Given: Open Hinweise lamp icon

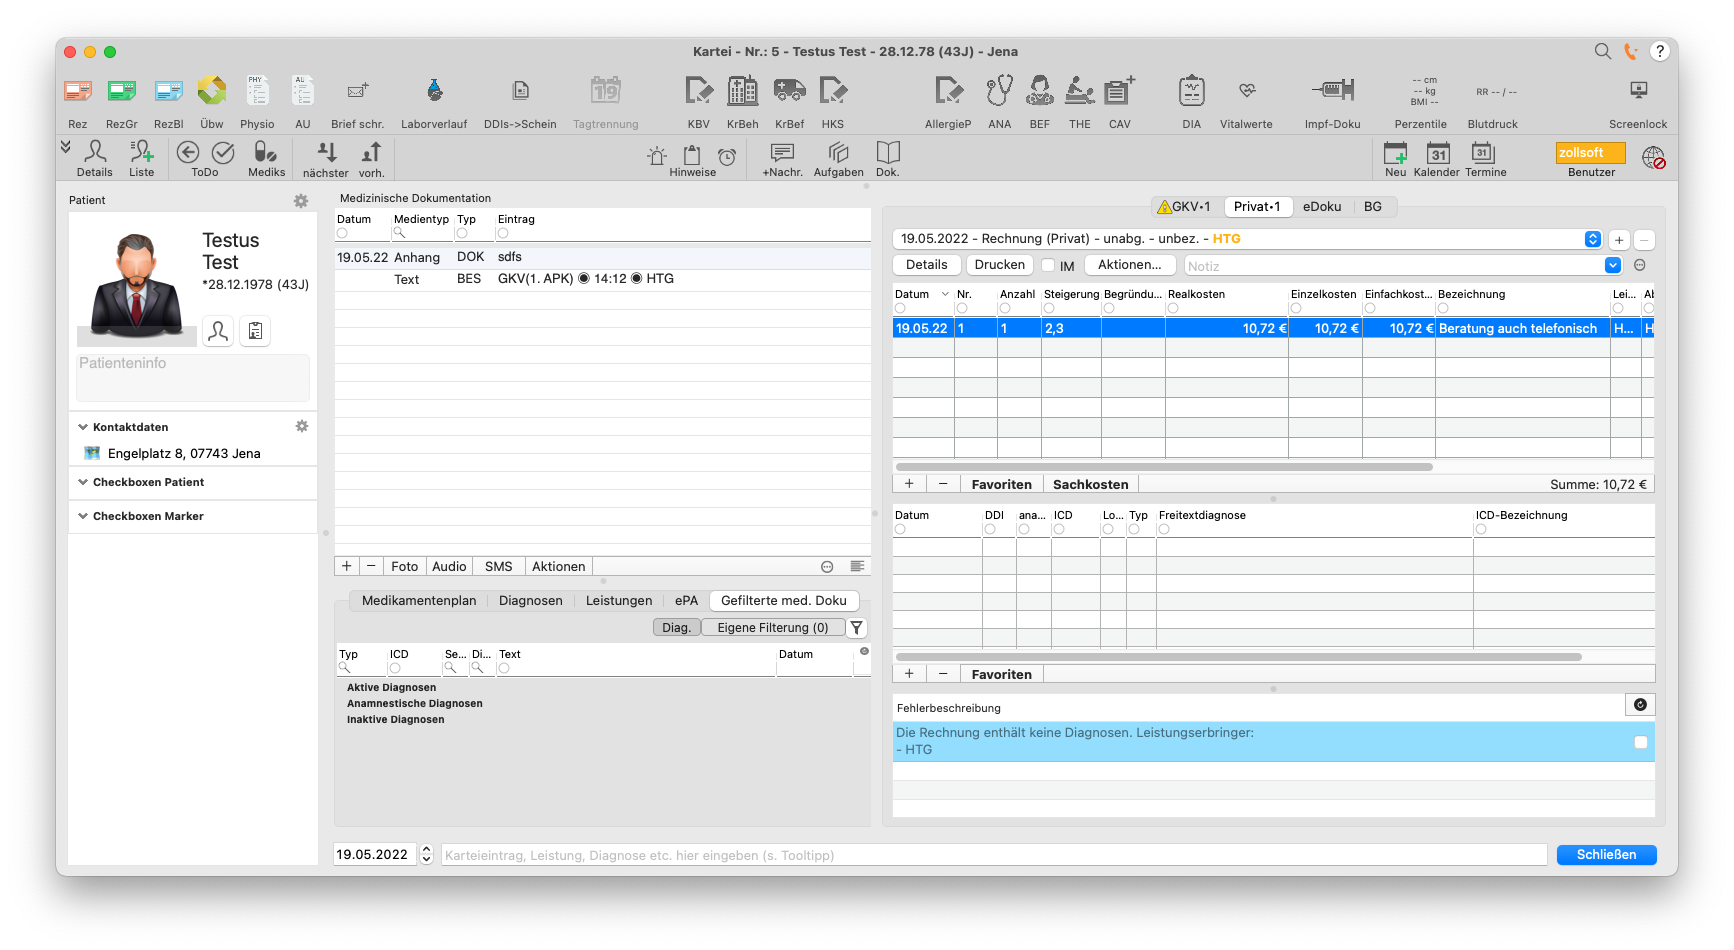Looking at the screenshot, I should [x=657, y=156].
